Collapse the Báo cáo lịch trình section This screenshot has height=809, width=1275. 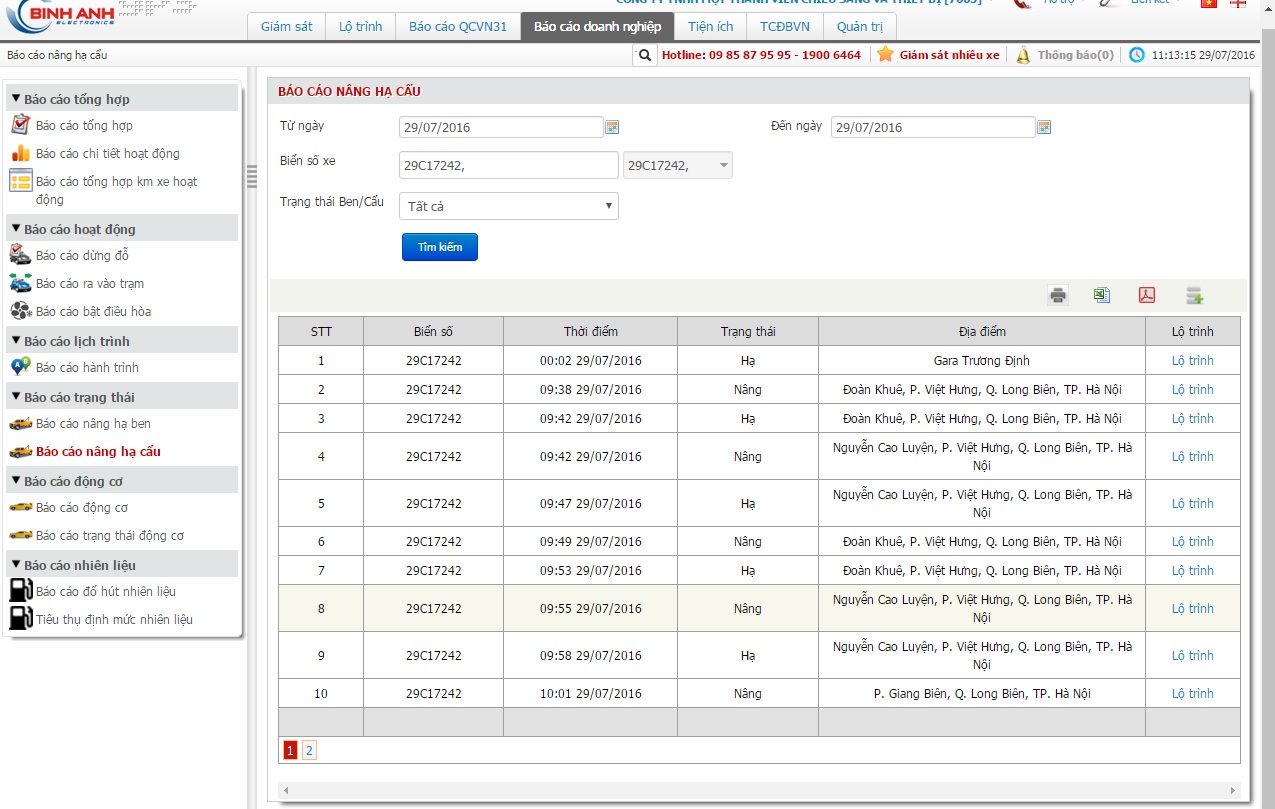pyautogui.click(x=16, y=341)
